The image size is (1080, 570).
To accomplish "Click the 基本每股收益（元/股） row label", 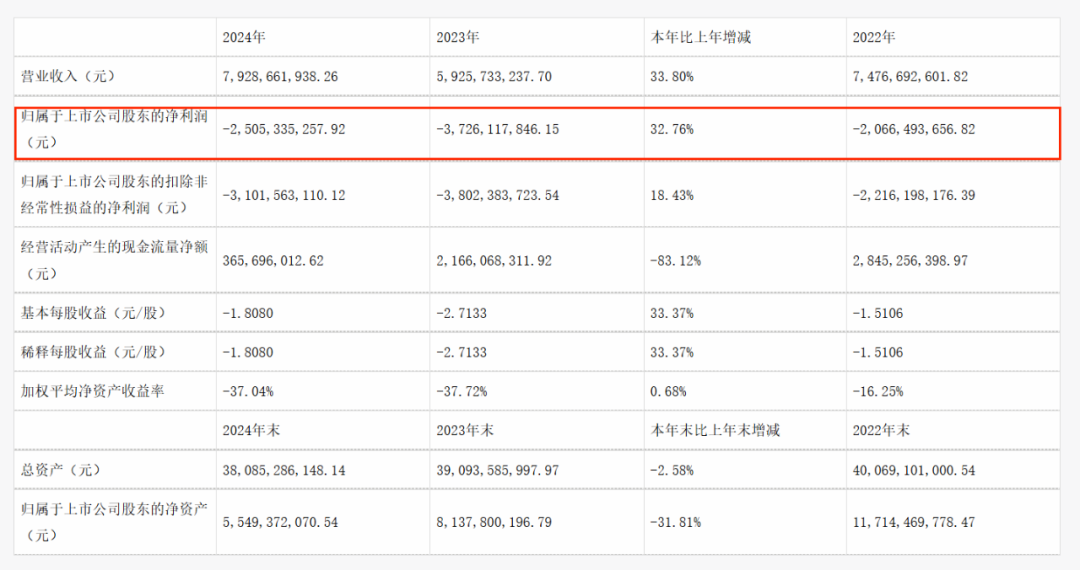I will [x=93, y=313].
